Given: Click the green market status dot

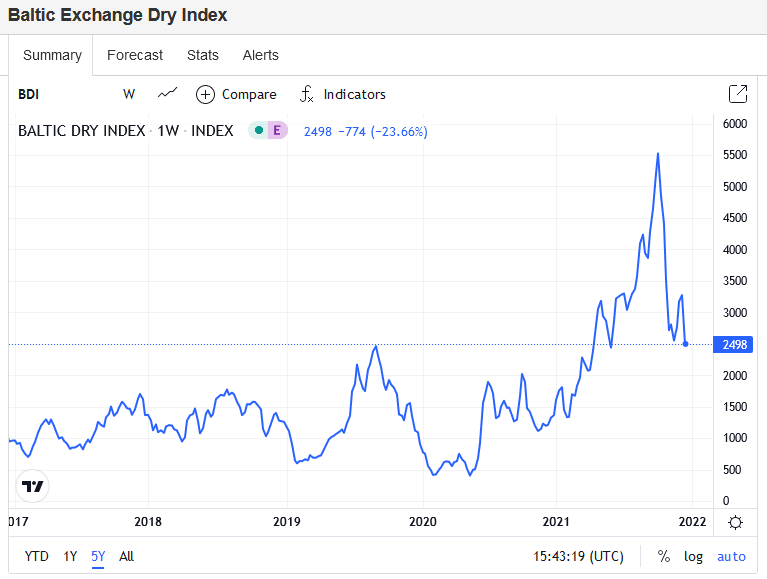Looking at the screenshot, I should 259,130.
